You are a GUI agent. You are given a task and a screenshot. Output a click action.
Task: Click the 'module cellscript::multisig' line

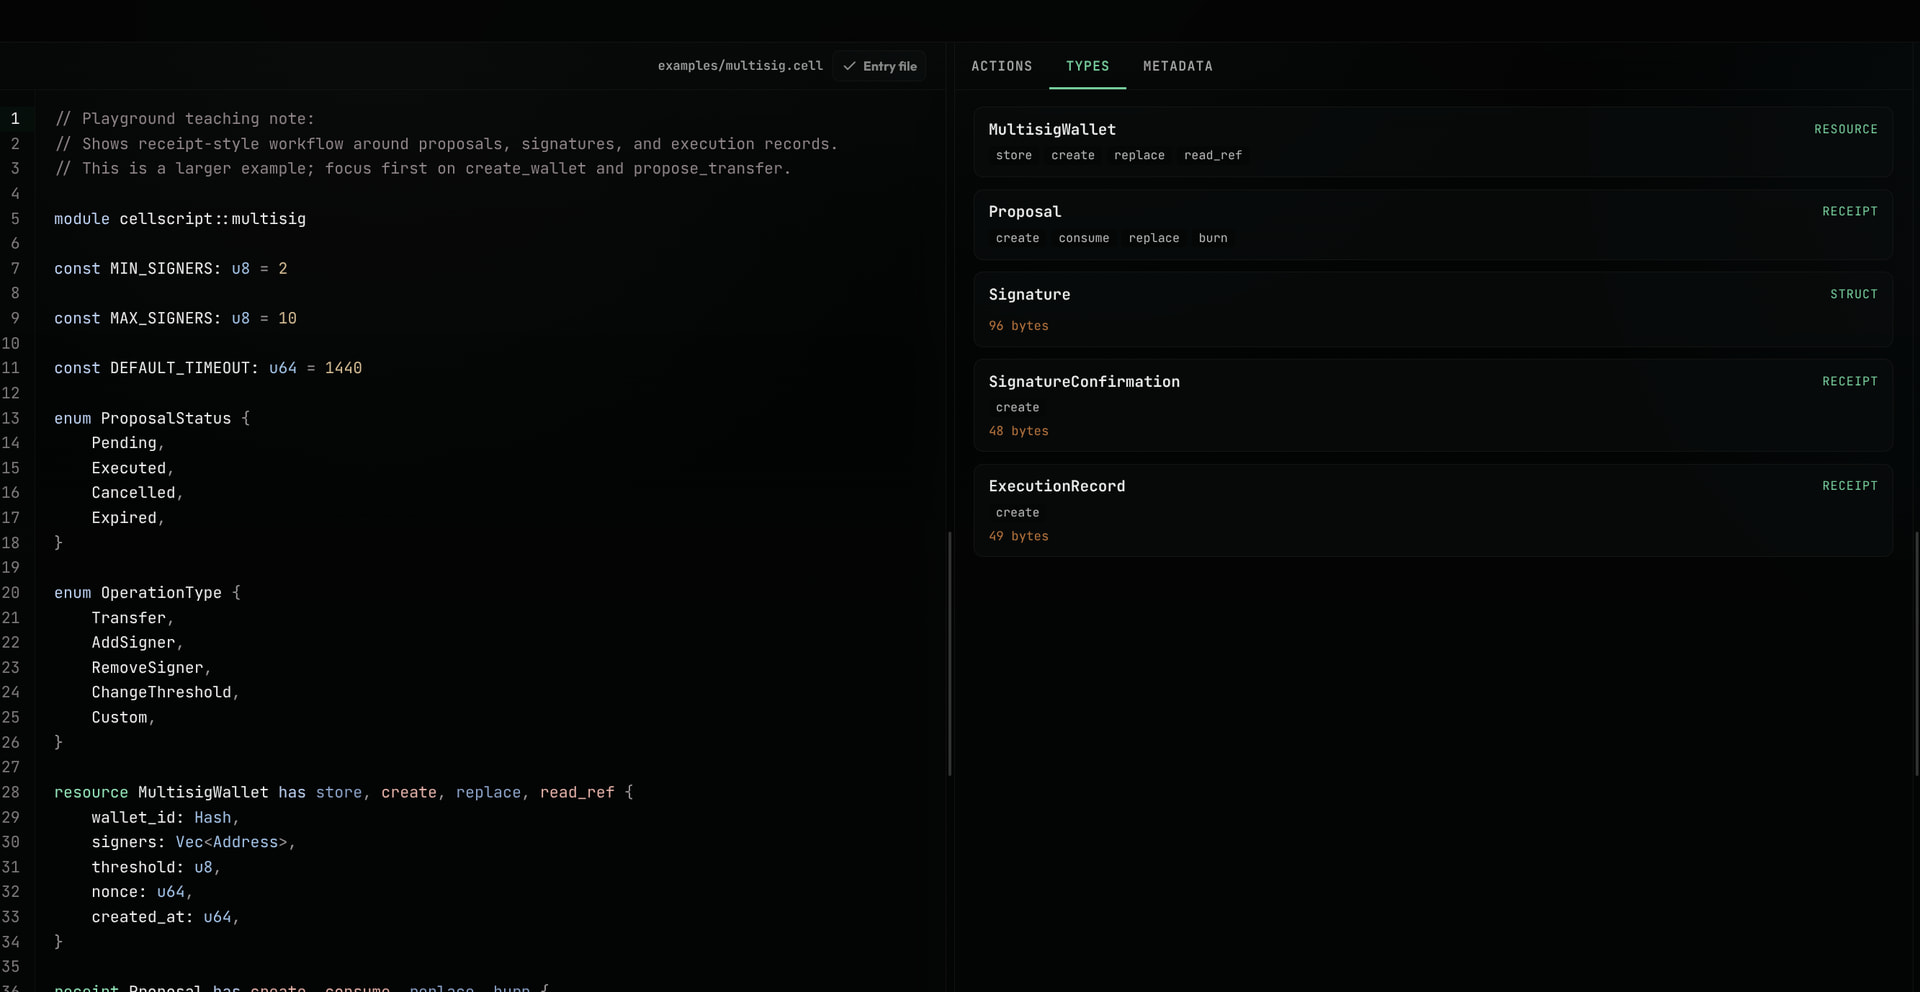click(180, 219)
